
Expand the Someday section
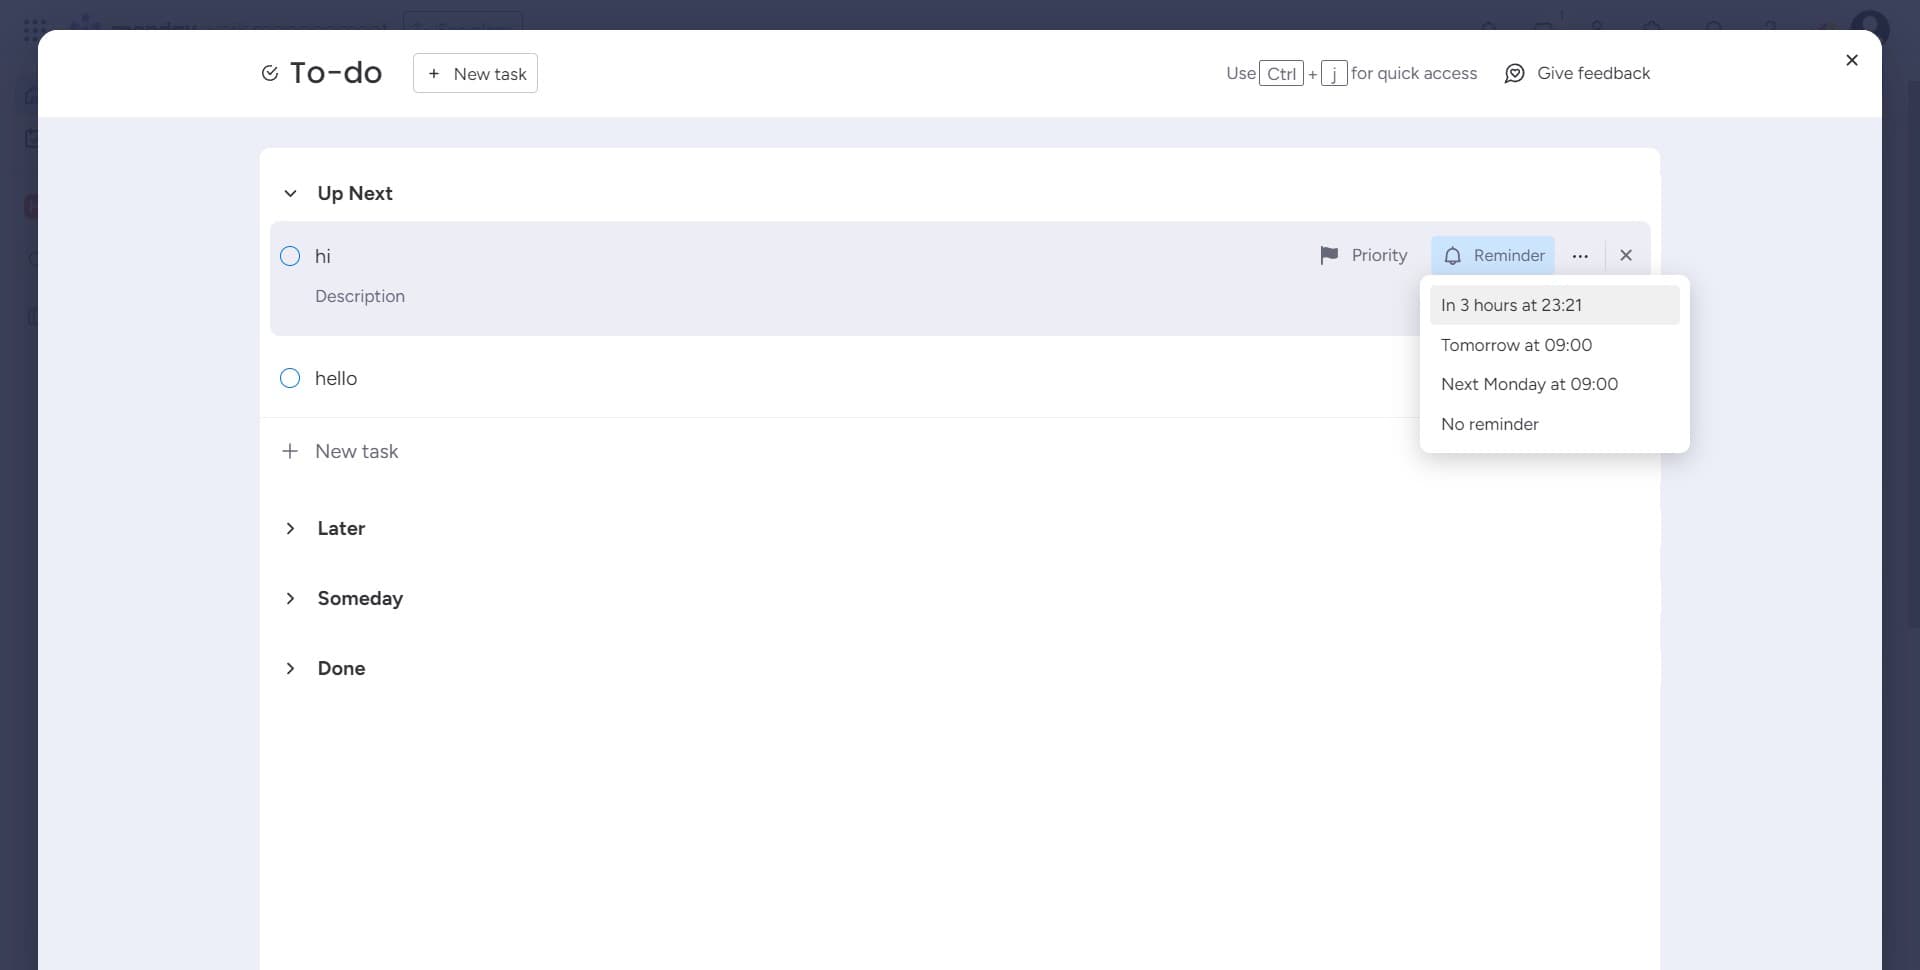(x=290, y=598)
